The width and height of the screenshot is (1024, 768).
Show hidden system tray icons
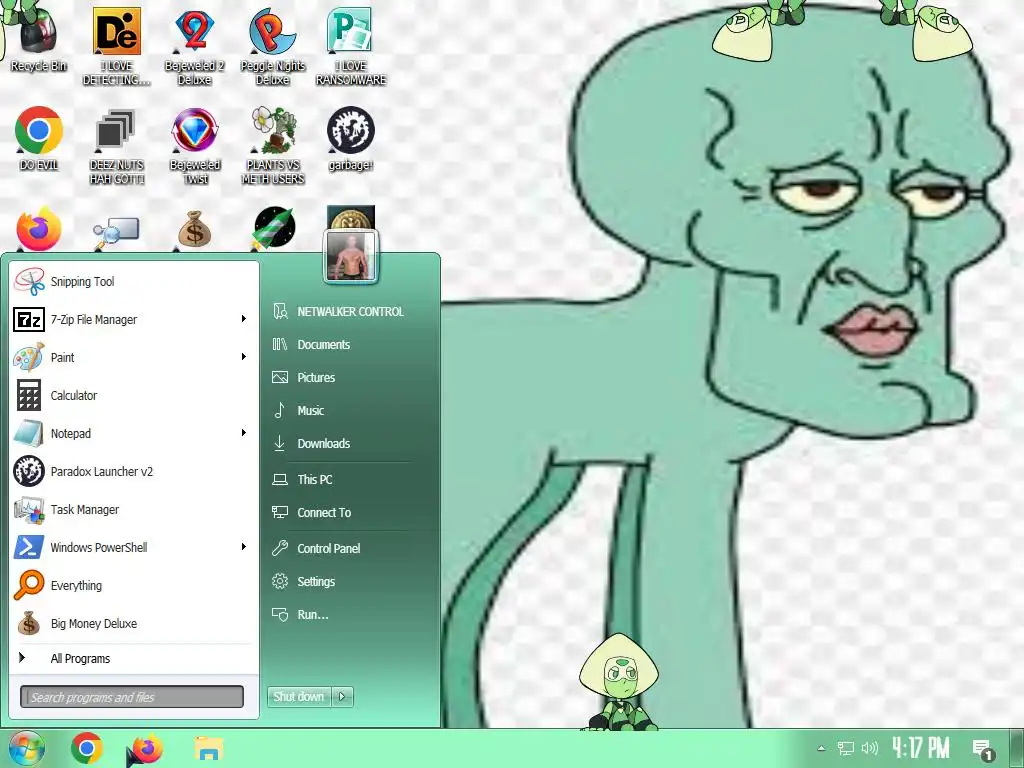point(821,748)
